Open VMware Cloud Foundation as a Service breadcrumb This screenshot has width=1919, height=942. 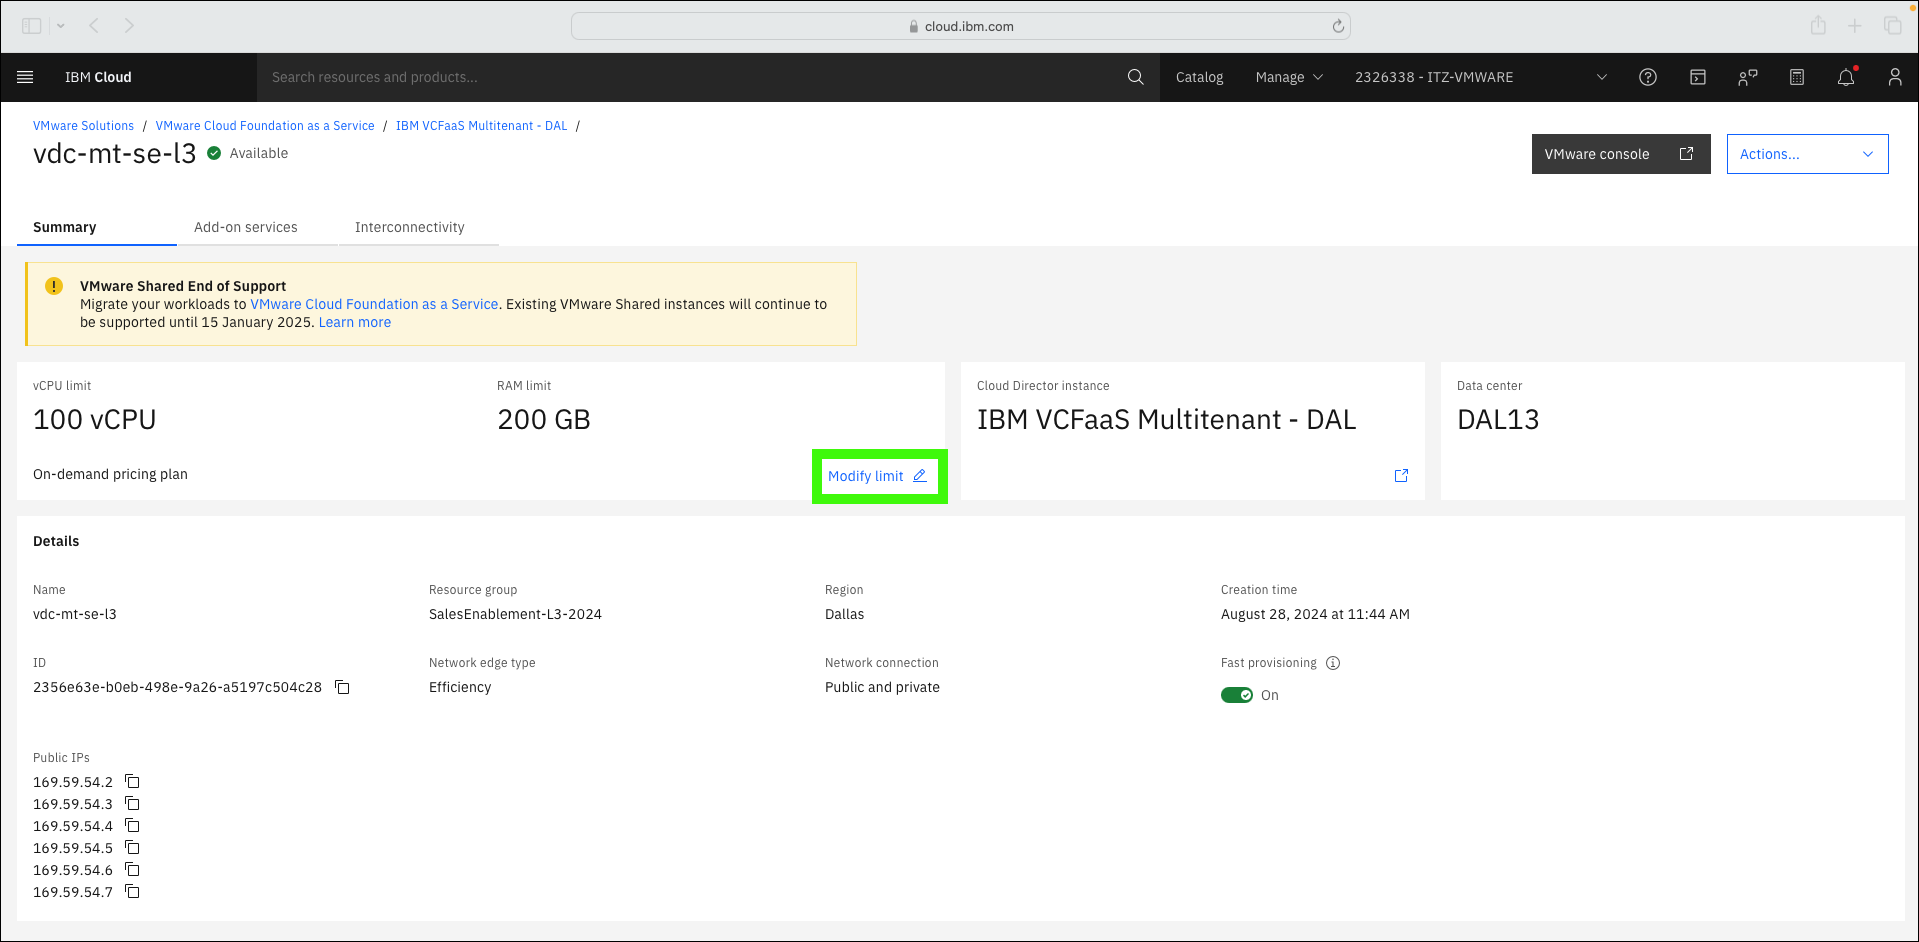click(x=265, y=126)
